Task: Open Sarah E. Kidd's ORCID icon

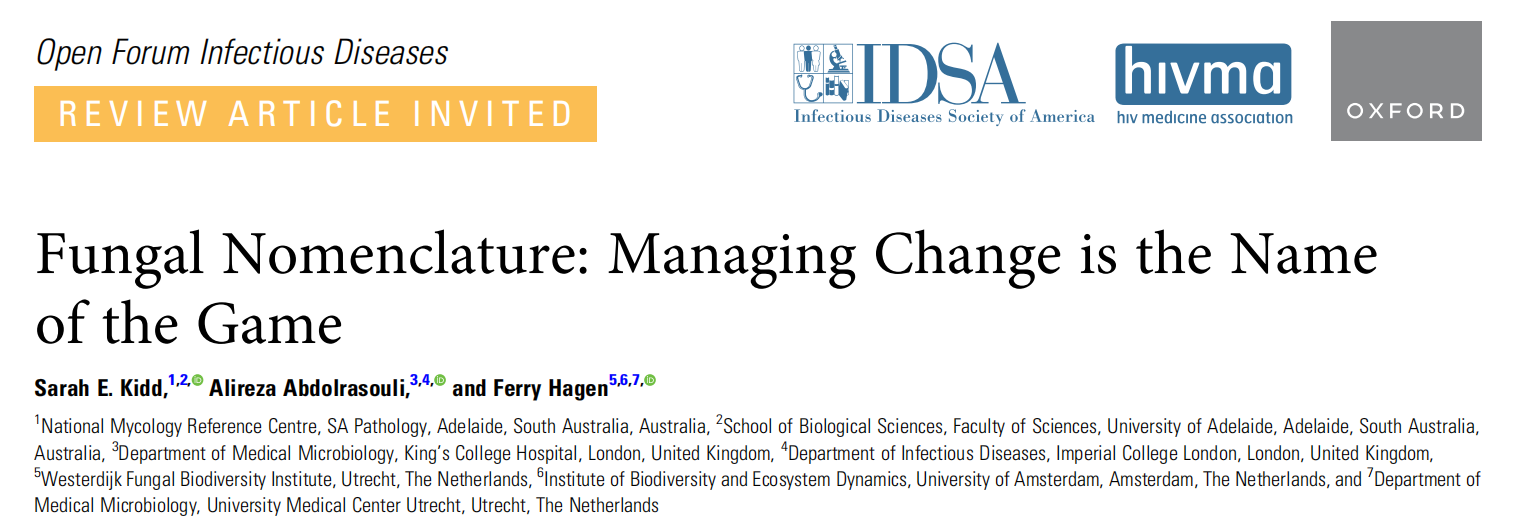Action: pyautogui.click(x=197, y=380)
